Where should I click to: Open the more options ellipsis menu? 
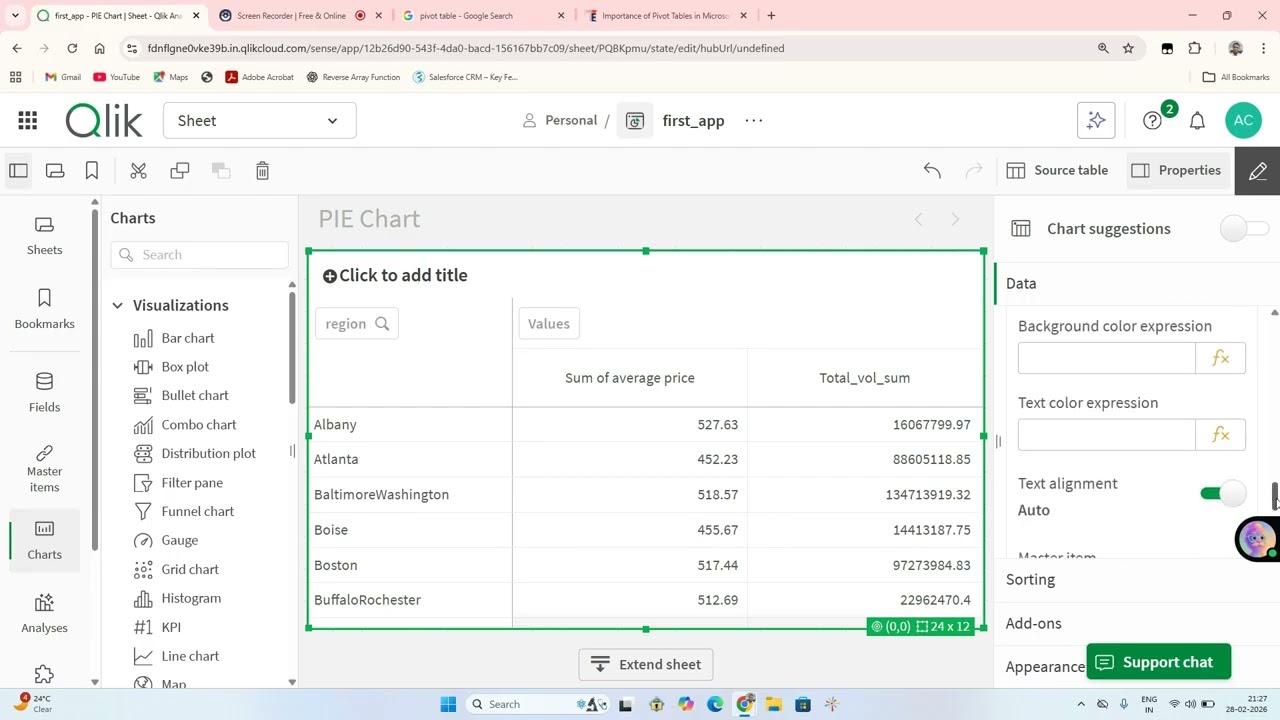754,121
